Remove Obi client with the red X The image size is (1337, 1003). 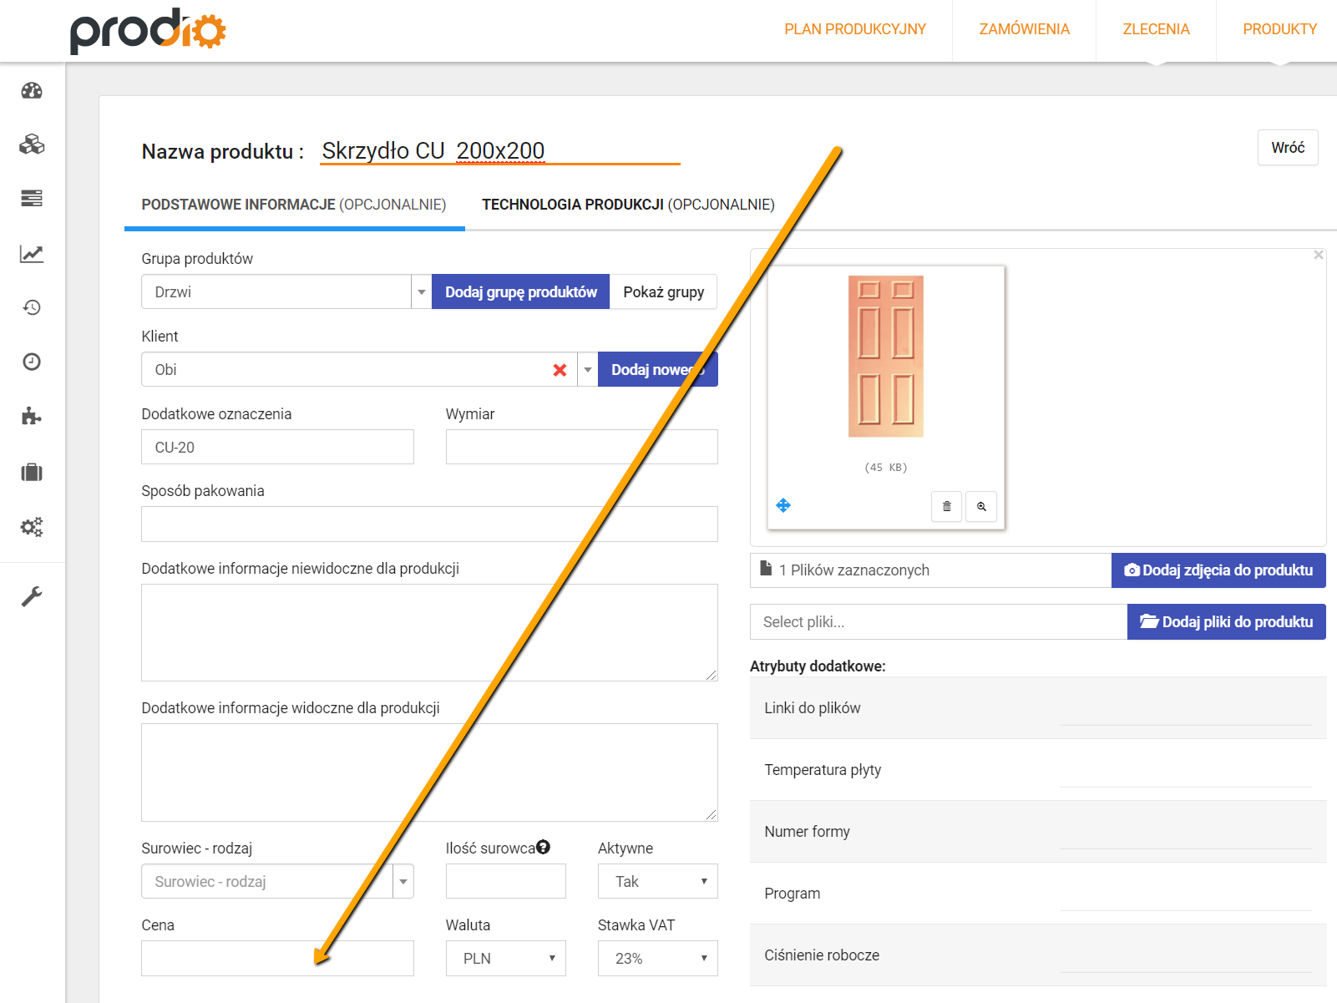559,369
